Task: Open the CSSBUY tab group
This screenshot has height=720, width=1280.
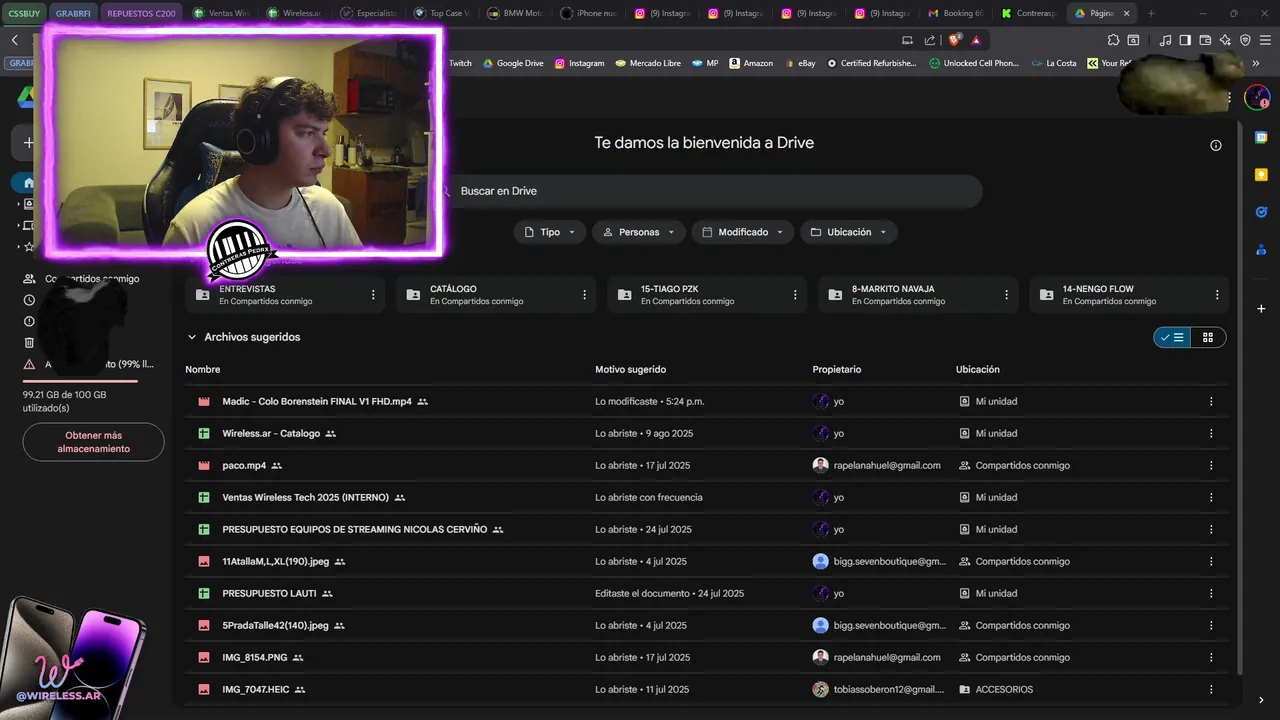Action: click(x=24, y=13)
